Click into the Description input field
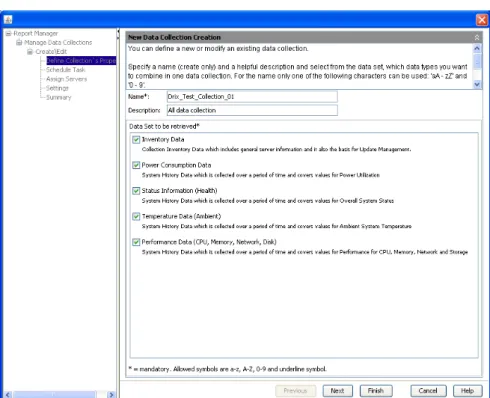 coord(252,110)
